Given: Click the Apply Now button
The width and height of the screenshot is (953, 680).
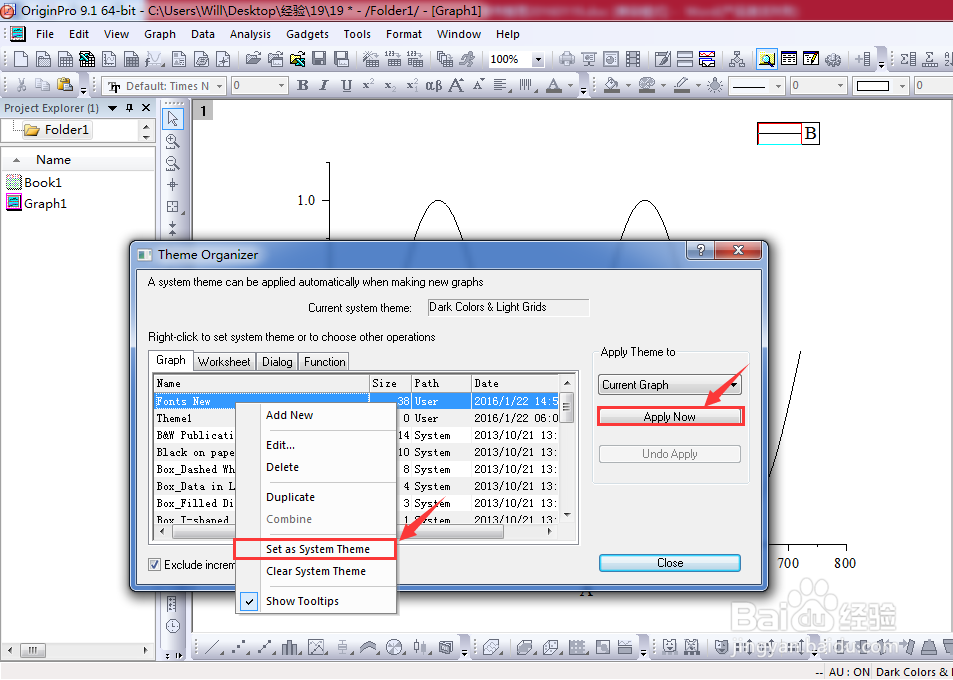Looking at the screenshot, I should 670,417.
